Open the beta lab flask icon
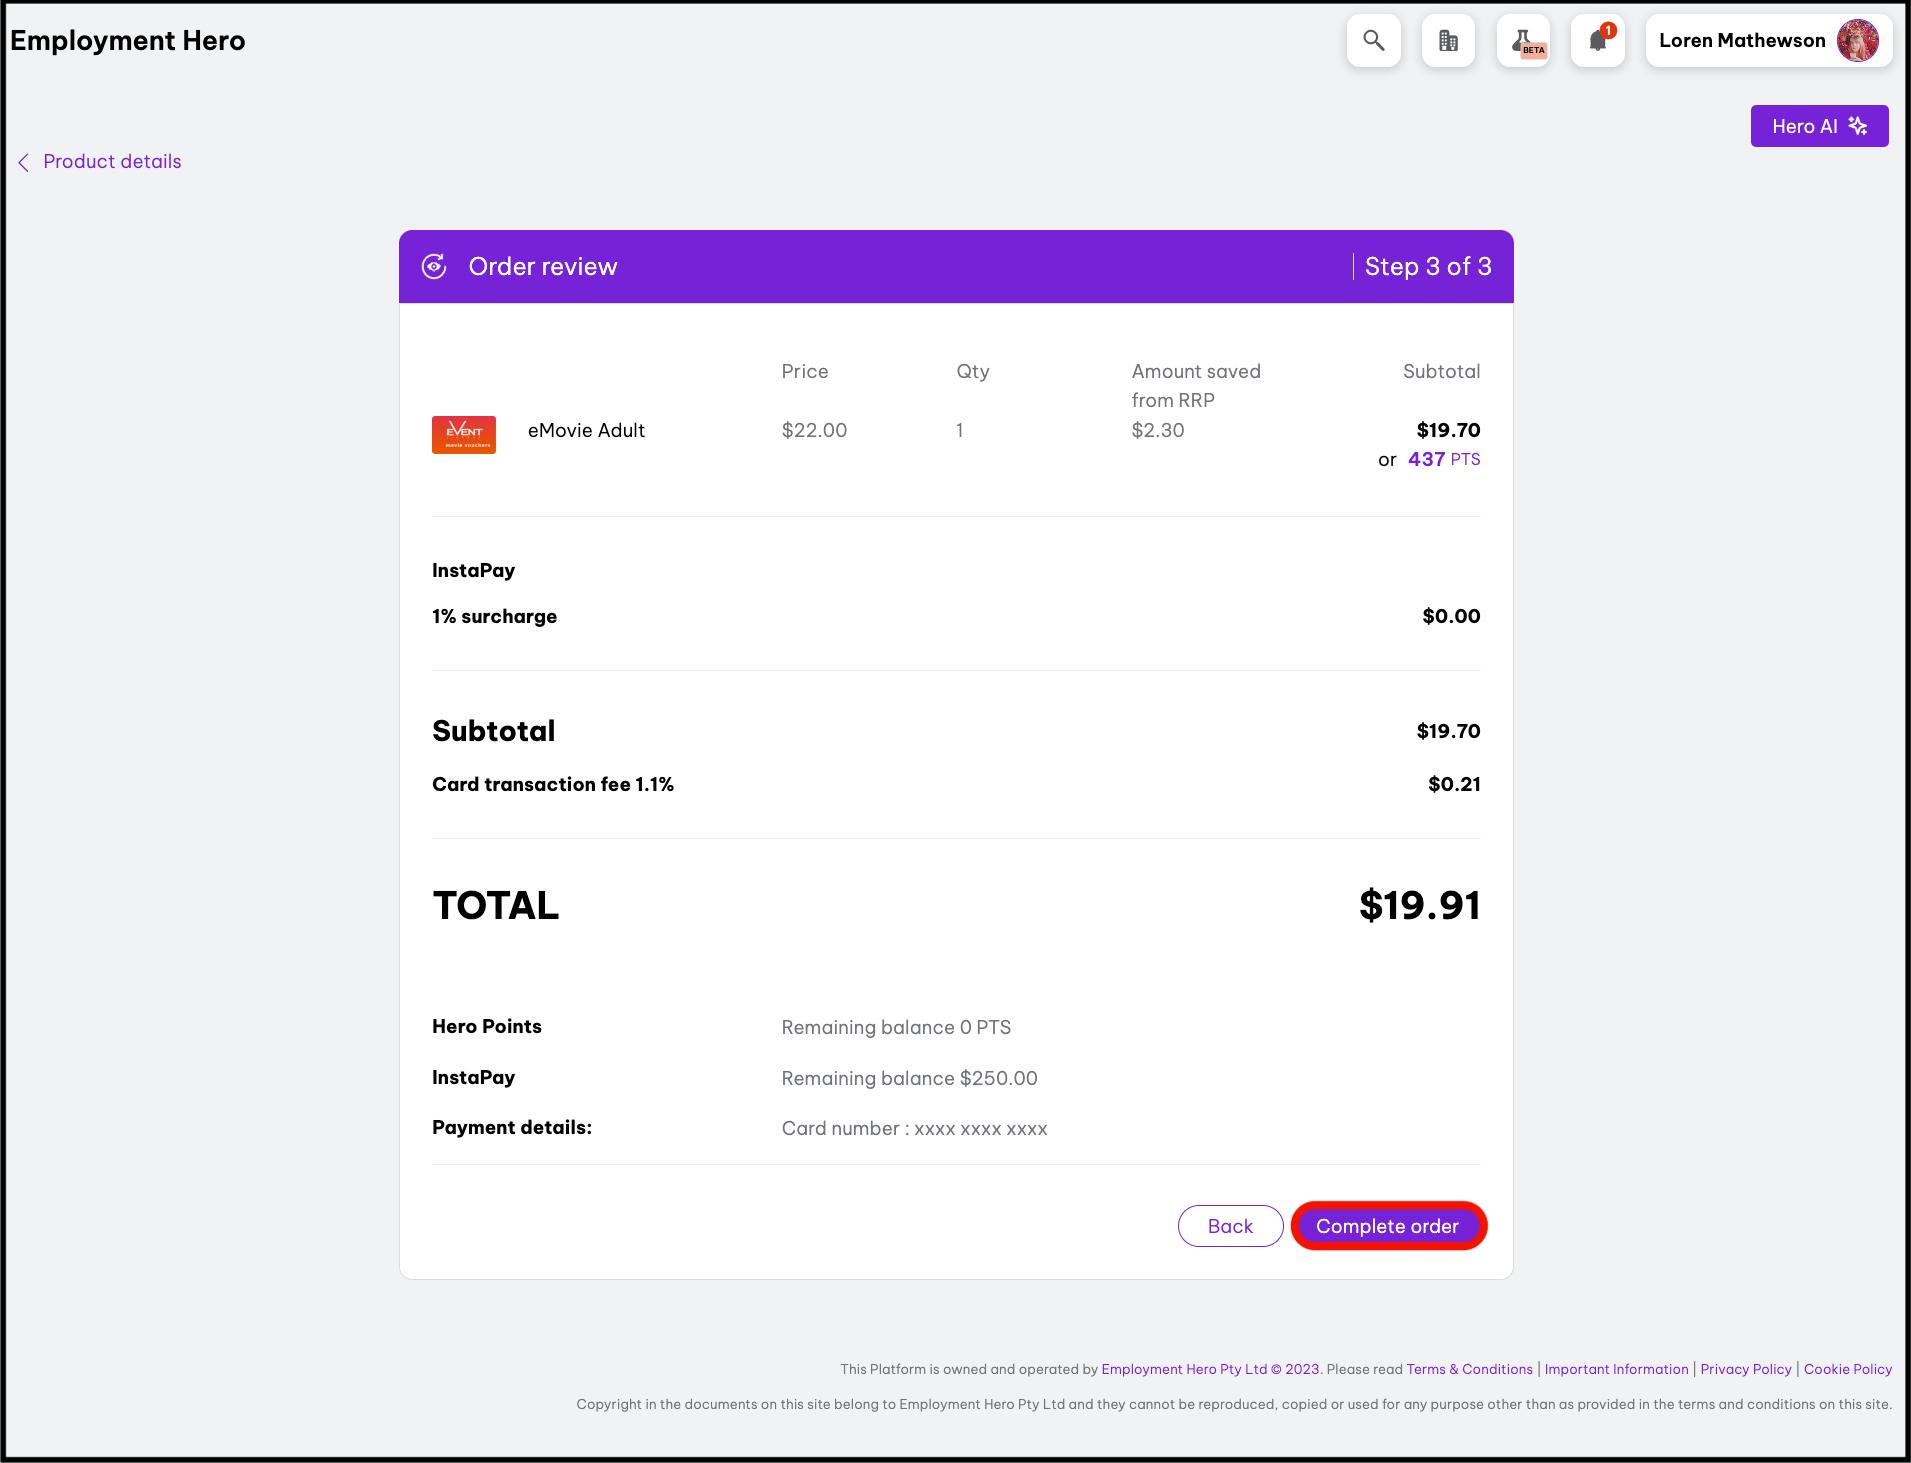The width and height of the screenshot is (1911, 1463). coord(1523,41)
